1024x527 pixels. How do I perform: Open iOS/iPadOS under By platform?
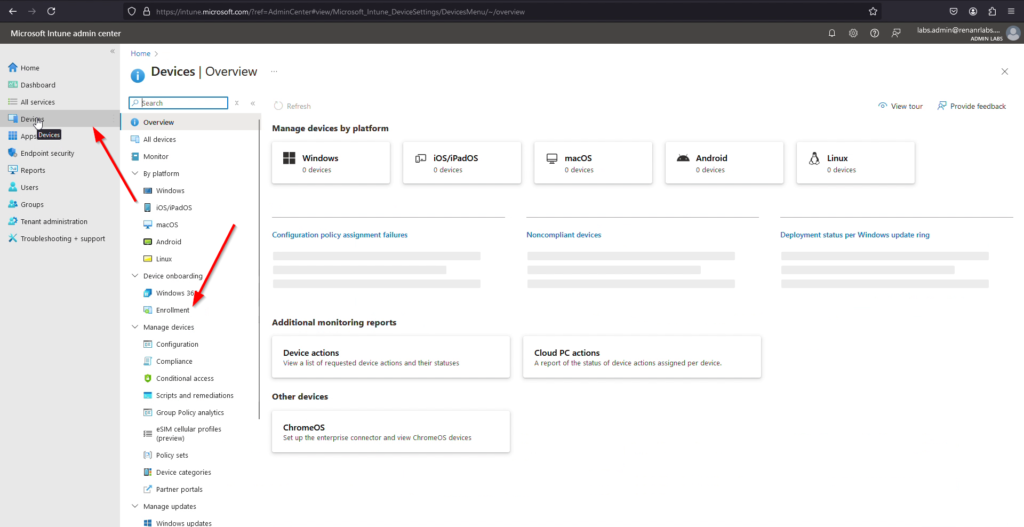174,208
